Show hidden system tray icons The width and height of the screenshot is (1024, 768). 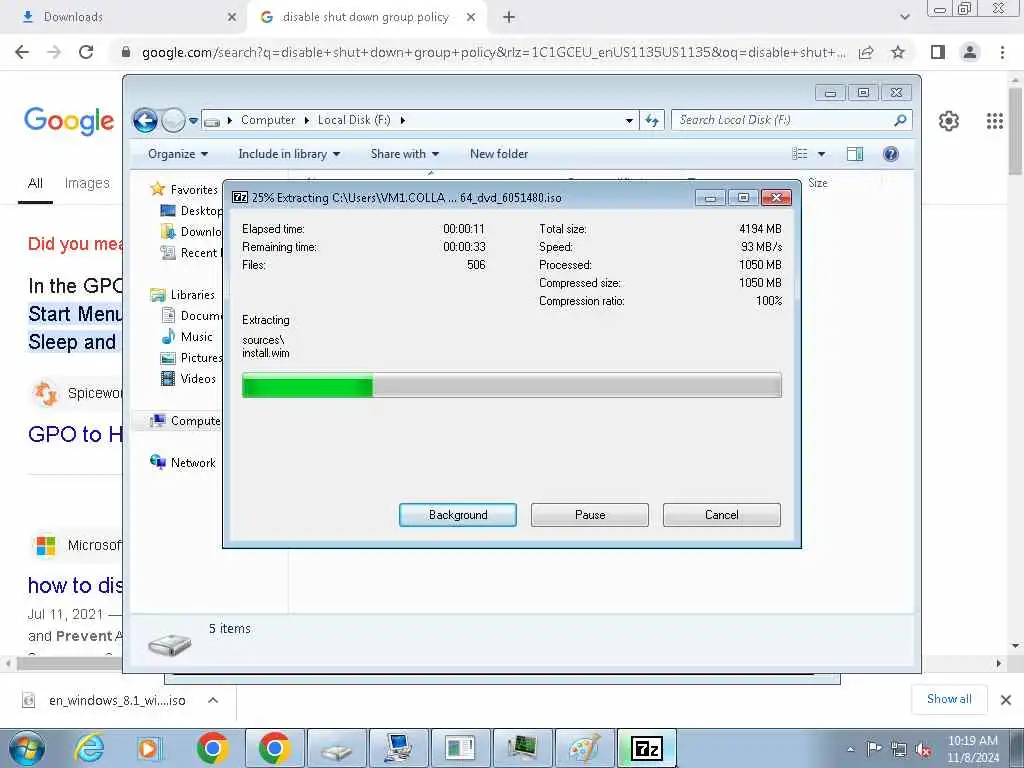(850, 750)
